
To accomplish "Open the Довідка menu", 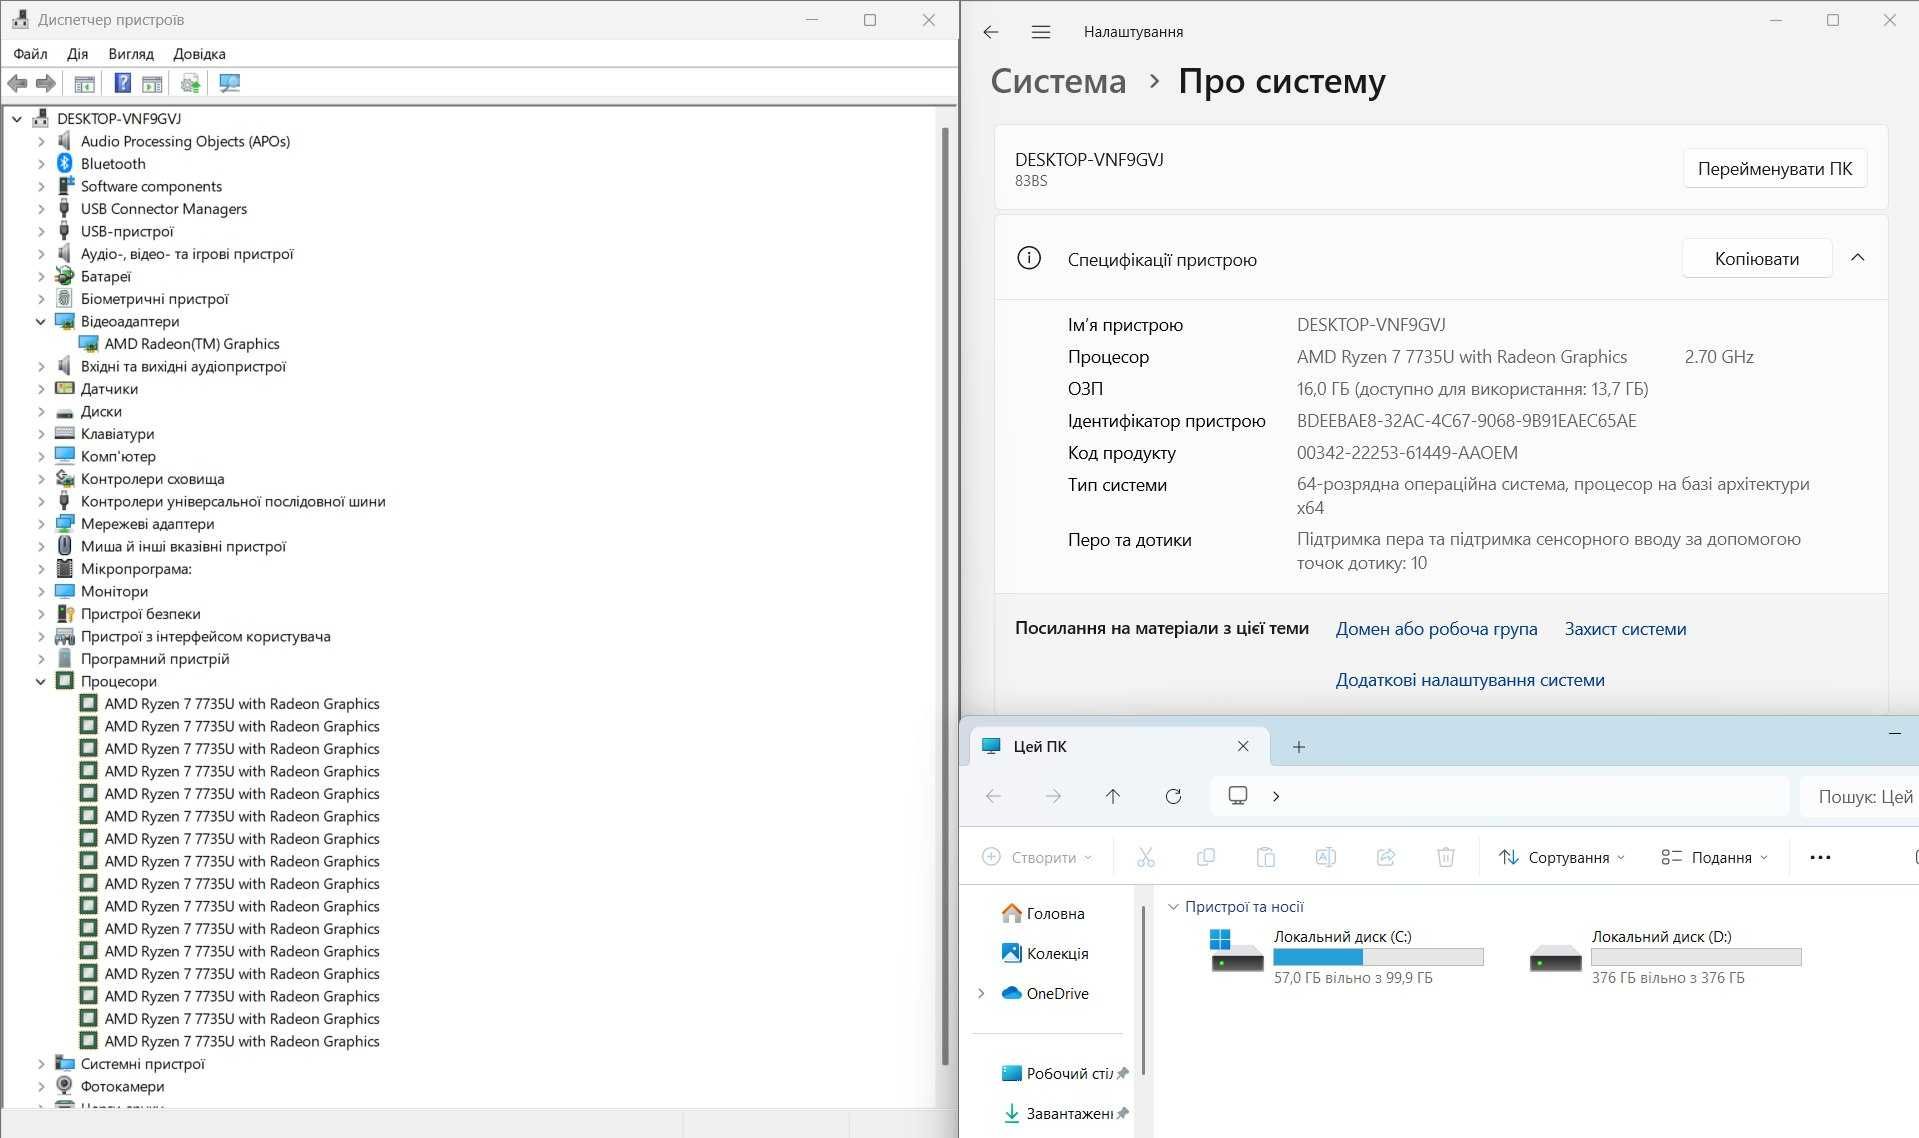I will coord(199,54).
